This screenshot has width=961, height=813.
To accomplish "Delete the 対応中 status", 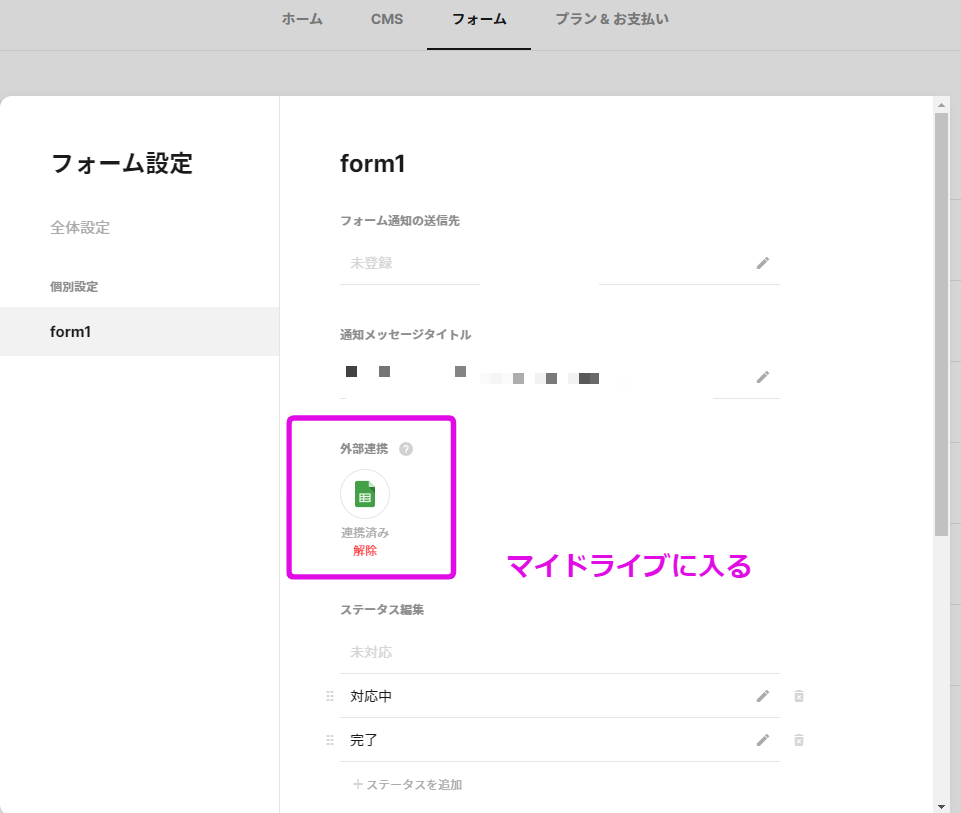I will [x=799, y=696].
